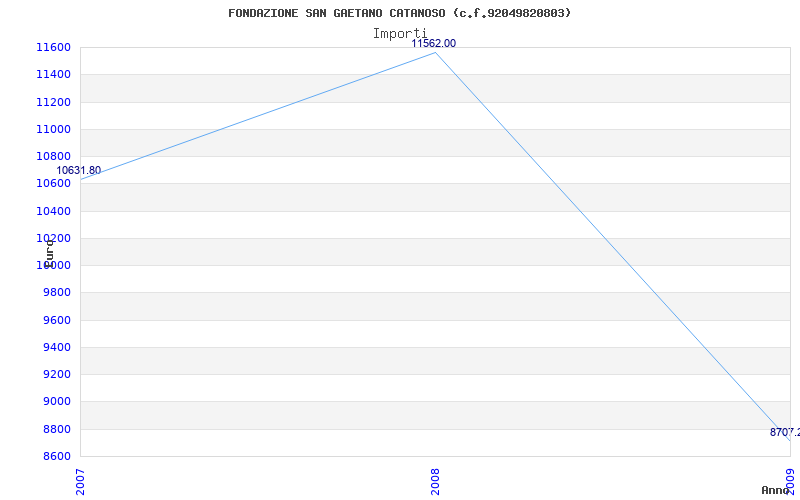The height and width of the screenshot is (500, 800).
Task: Click the y-axis value 10400
Action: pyautogui.click(x=53, y=211)
